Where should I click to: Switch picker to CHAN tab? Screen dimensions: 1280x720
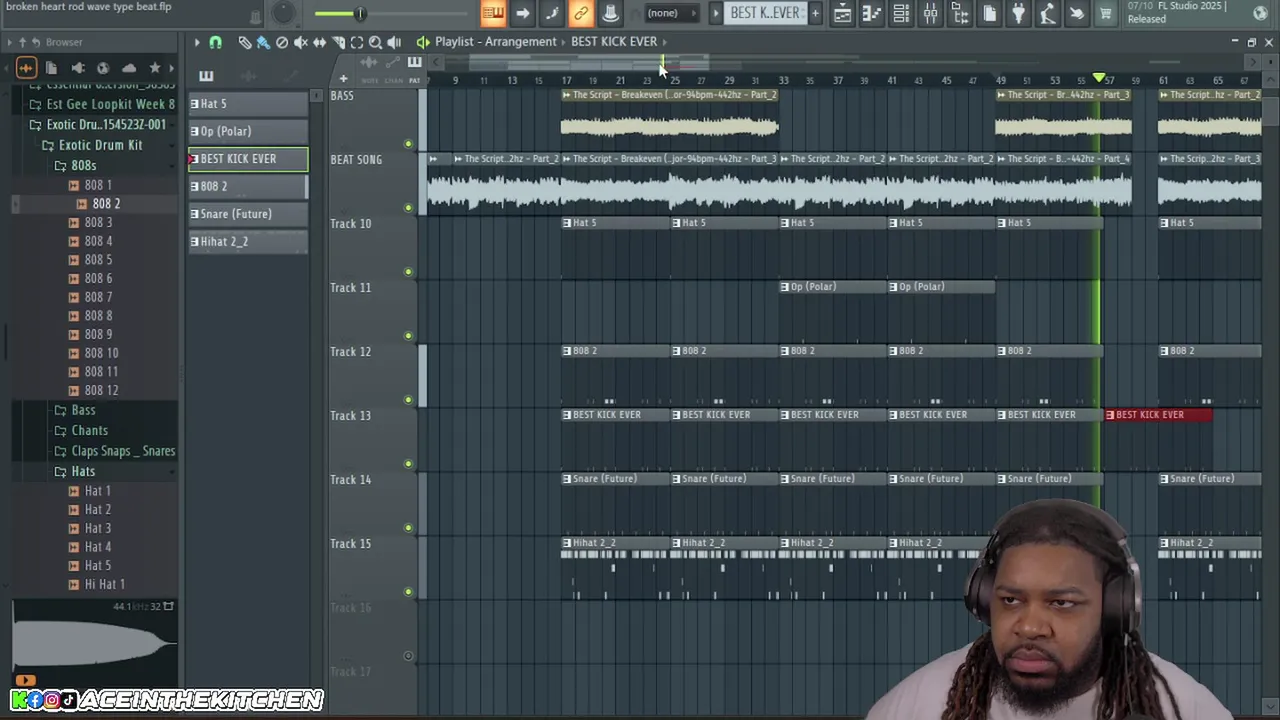click(392, 80)
